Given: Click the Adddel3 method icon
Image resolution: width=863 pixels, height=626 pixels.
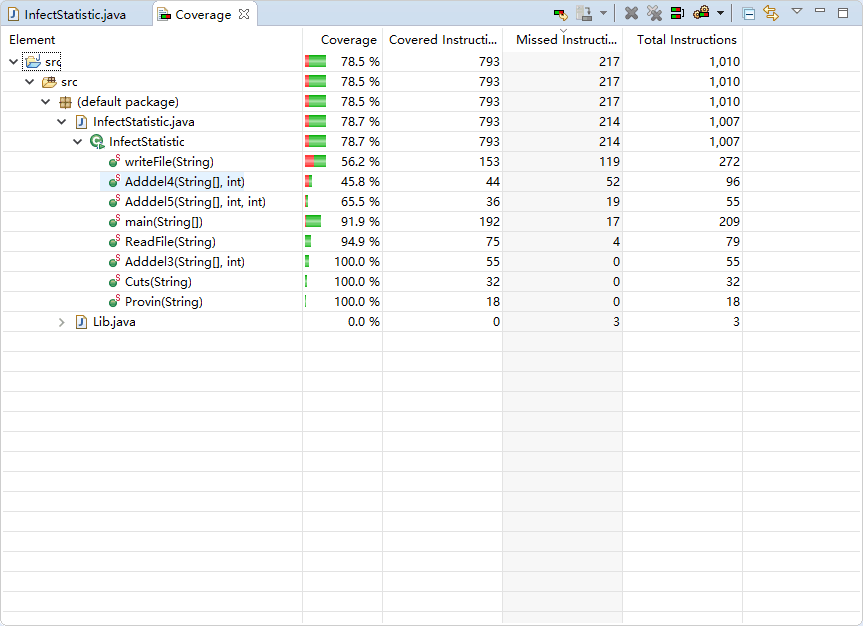Looking at the screenshot, I should (x=114, y=262).
